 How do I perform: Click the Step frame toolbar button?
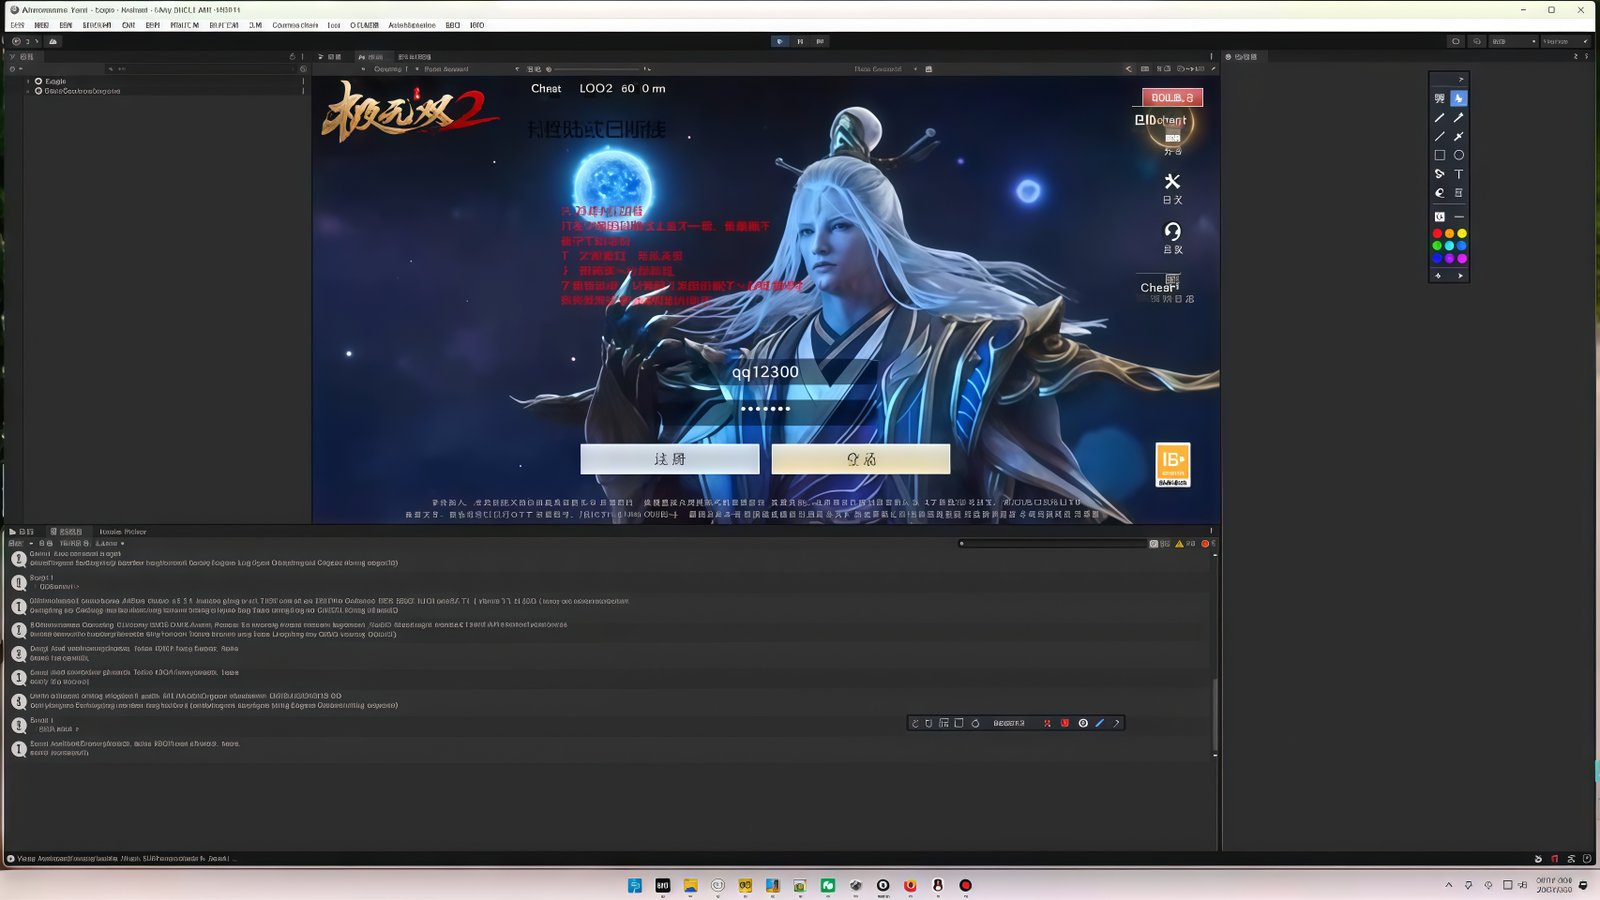(x=820, y=41)
